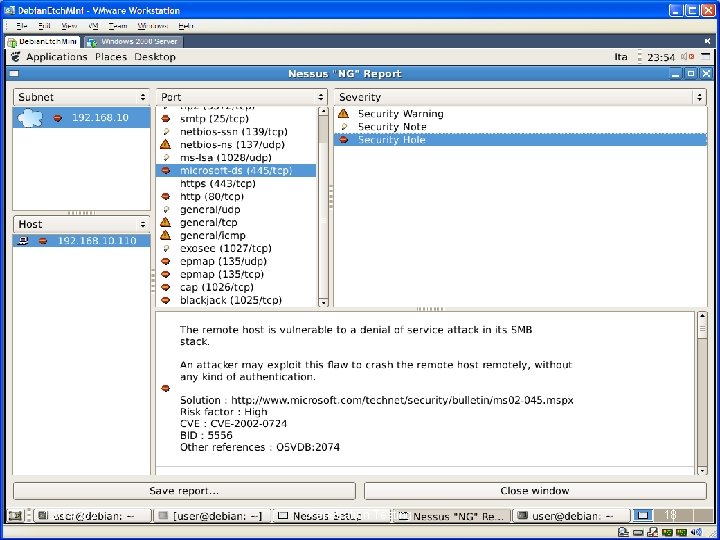Click the Security Hole red icon
This screenshot has height=540, width=720.
343,140
